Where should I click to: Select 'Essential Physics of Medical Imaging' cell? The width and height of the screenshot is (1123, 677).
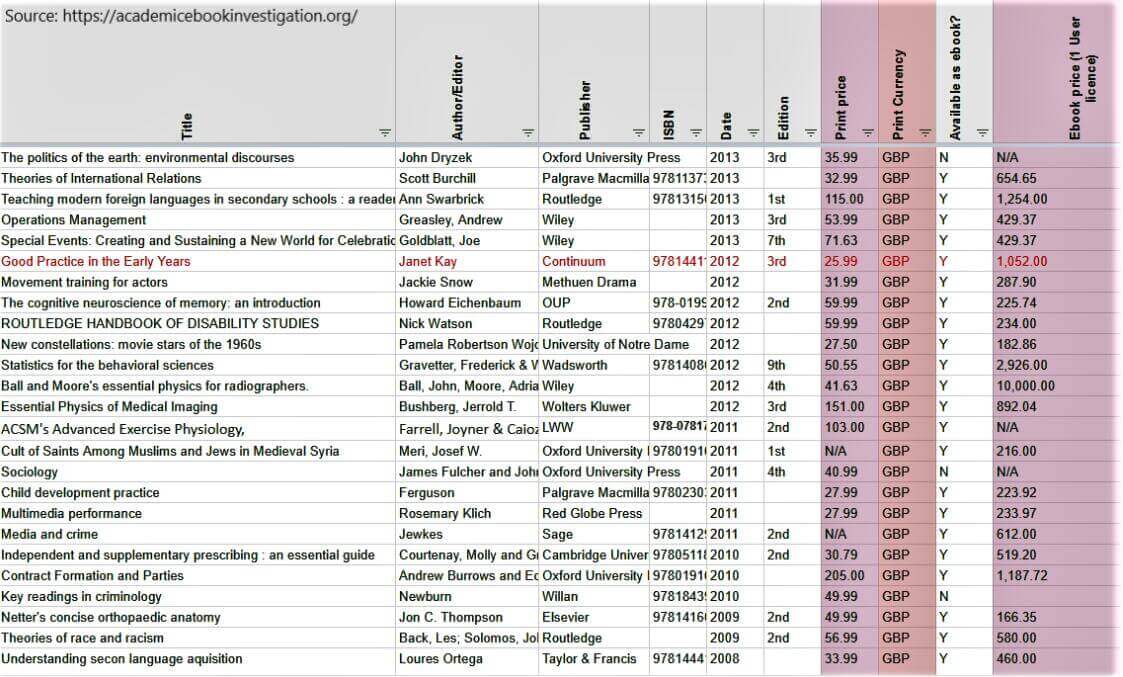[x=198, y=407]
